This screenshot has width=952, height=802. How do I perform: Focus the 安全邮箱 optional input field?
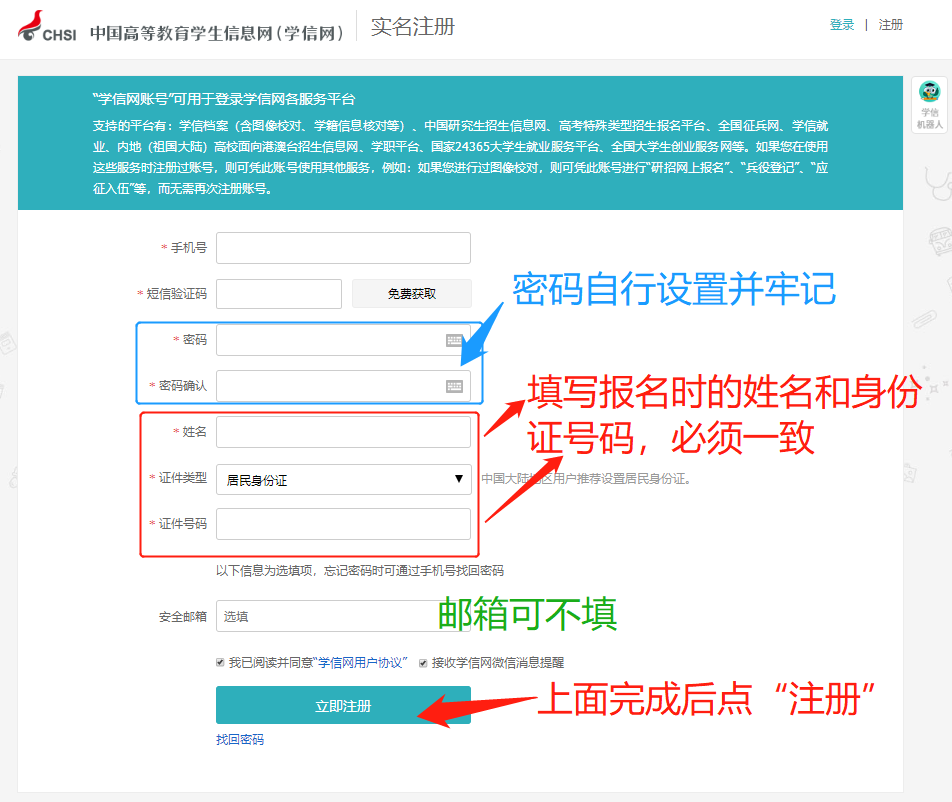[344, 616]
